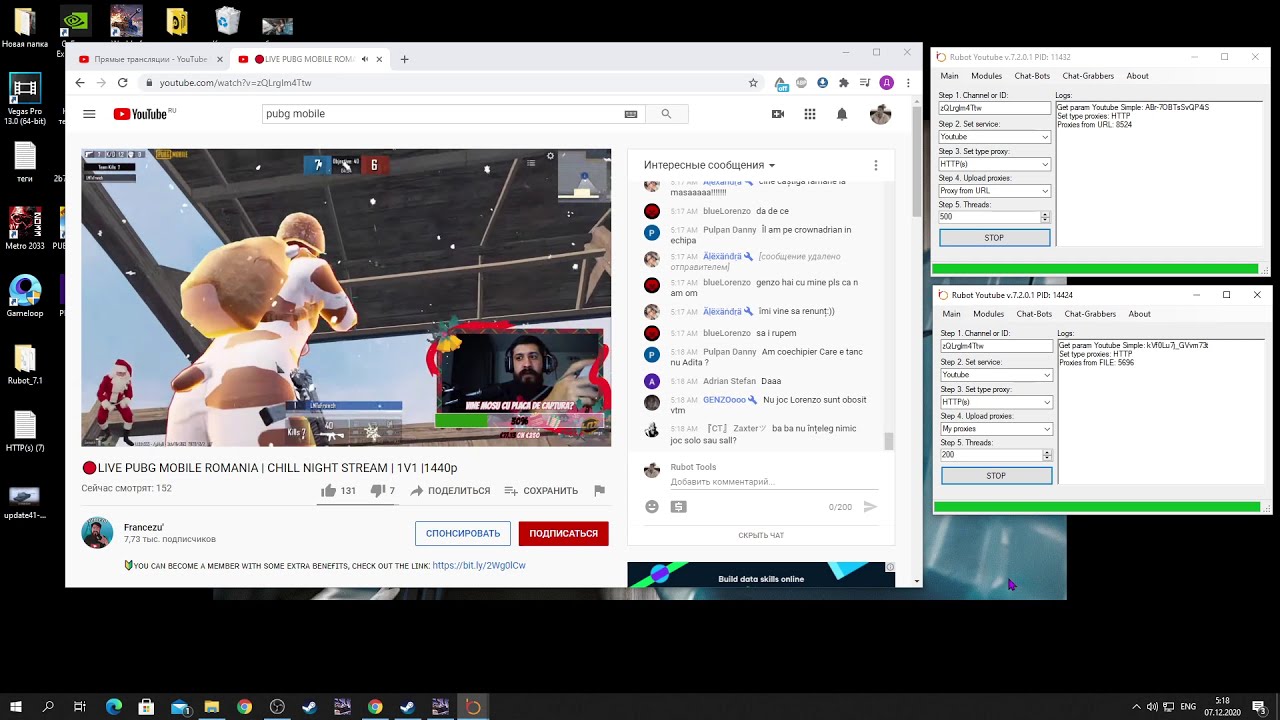Go back in Chrome browser
The height and width of the screenshot is (720, 1280).
tap(80, 83)
